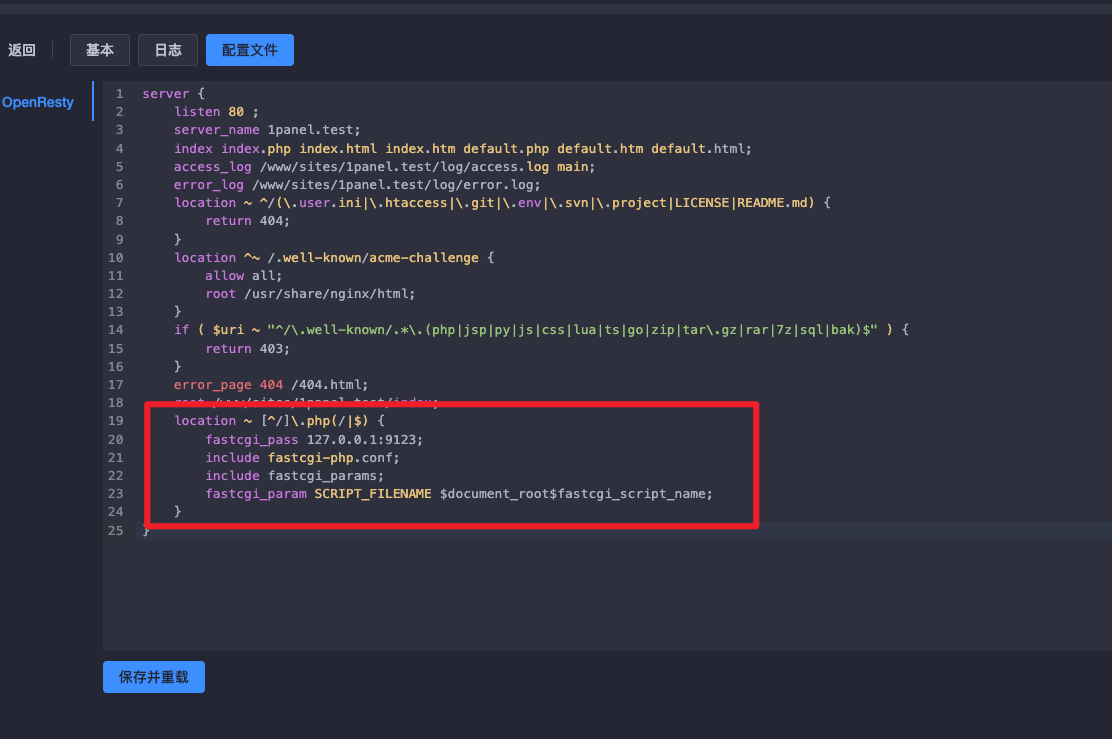Click the 'listen 80' line in editor
Image resolution: width=1112 pixels, height=739 pixels.
click(215, 111)
